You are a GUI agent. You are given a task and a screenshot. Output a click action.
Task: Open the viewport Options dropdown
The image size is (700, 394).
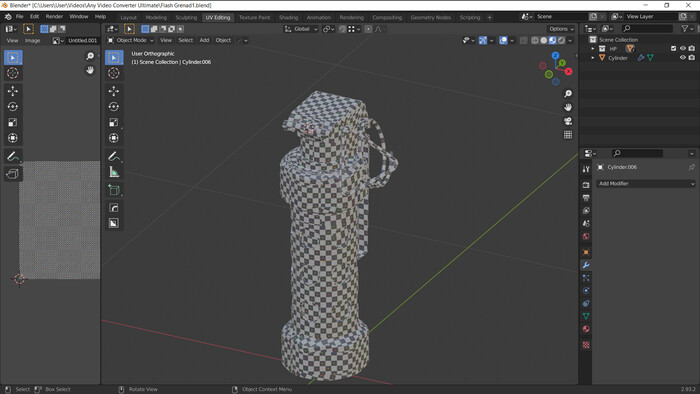pyautogui.click(x=562, y=29)
